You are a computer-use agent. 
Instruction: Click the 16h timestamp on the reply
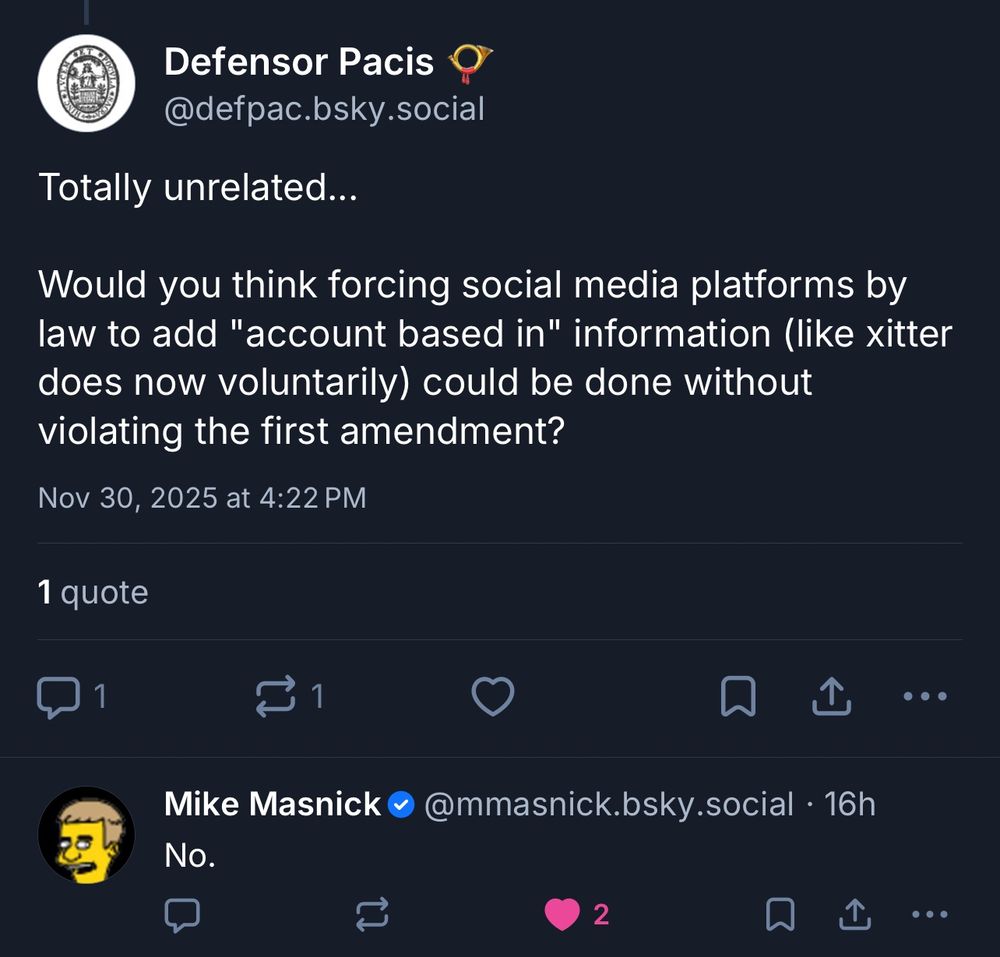coord(855,804)
